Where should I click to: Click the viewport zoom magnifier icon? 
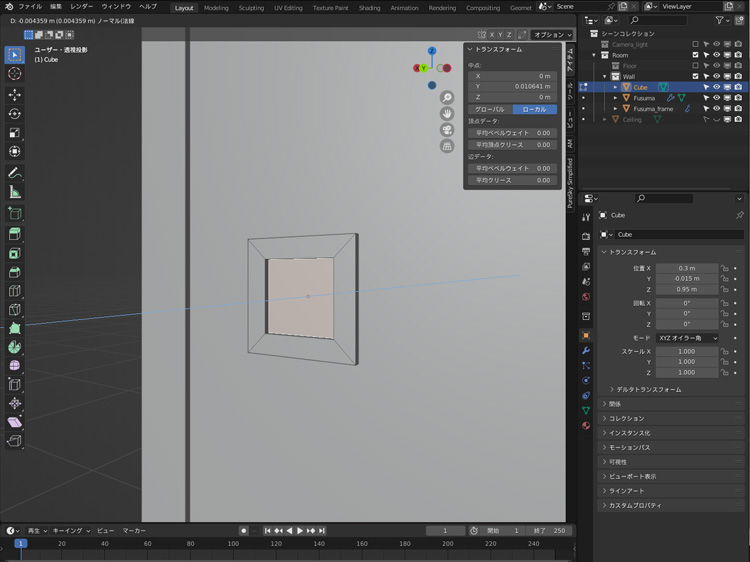(447, 98)
